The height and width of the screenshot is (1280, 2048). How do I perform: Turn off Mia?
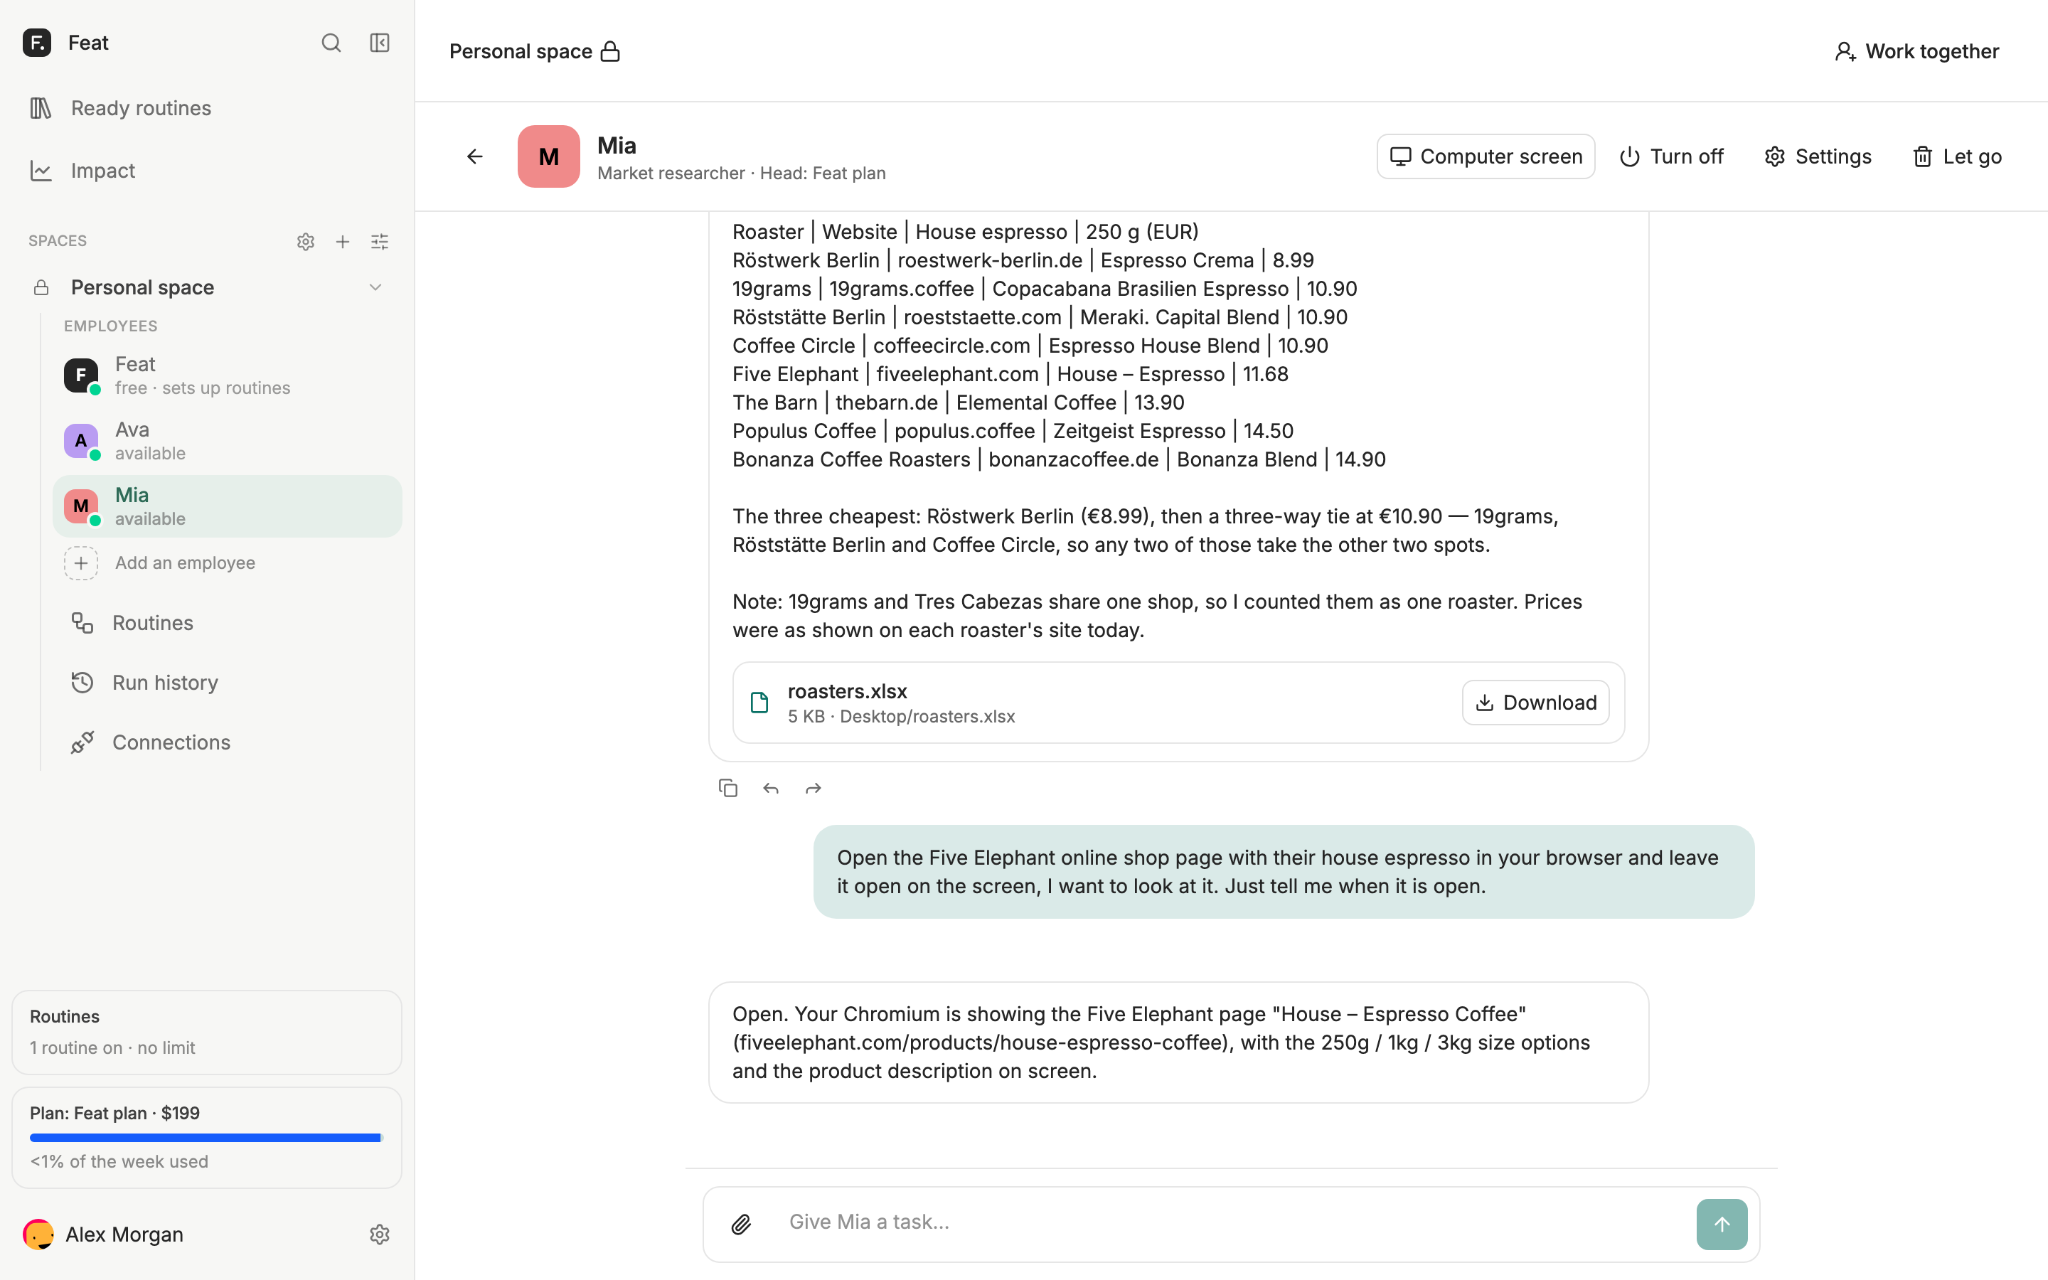point(1671,157)
